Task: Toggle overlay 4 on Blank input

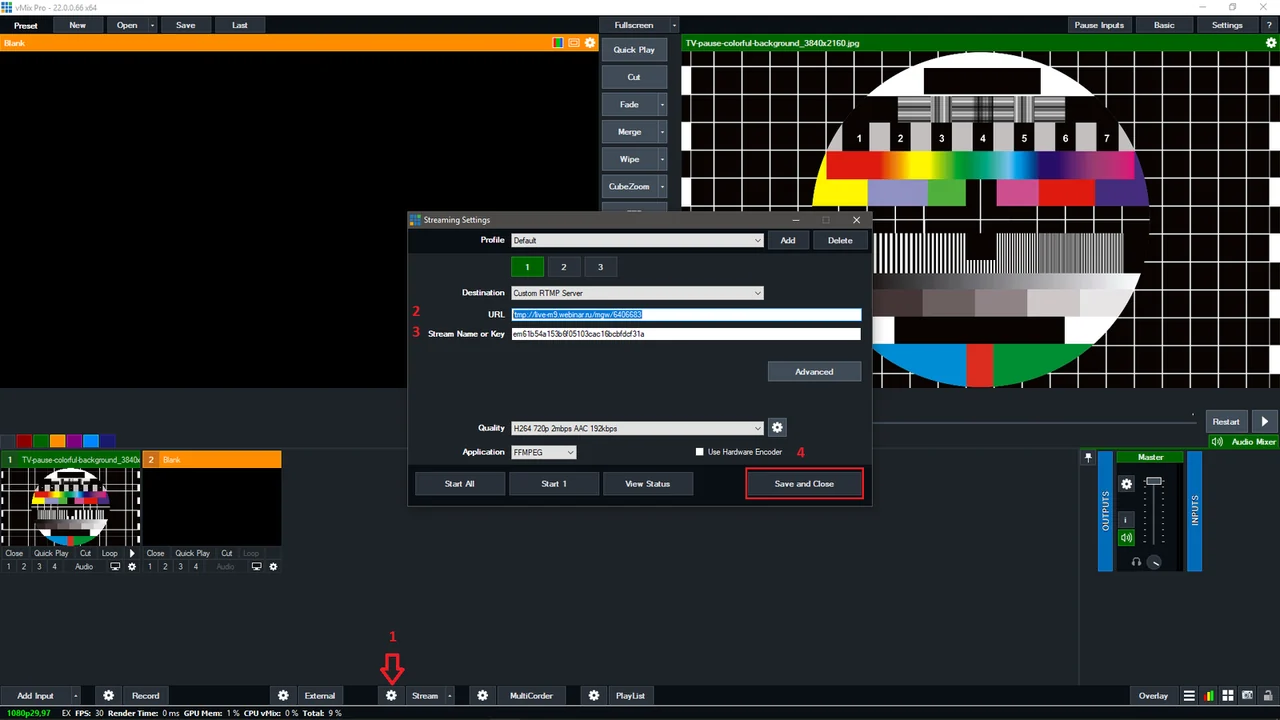Action: [x=196, y=567]
